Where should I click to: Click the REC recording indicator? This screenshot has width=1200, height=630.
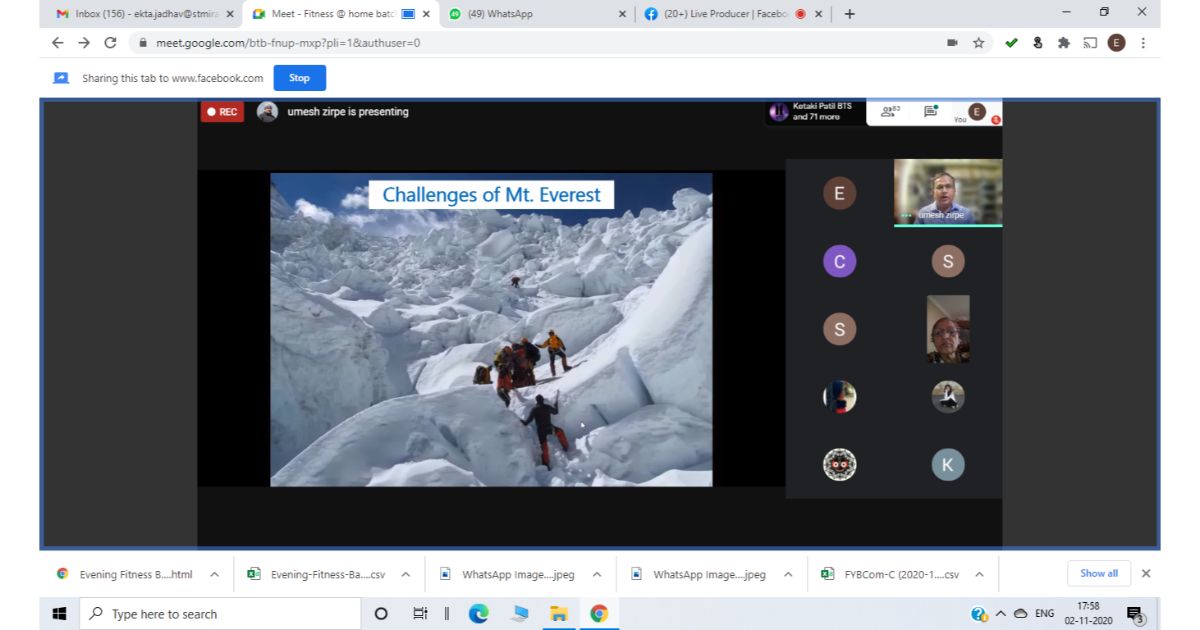[x=222, y=112]
